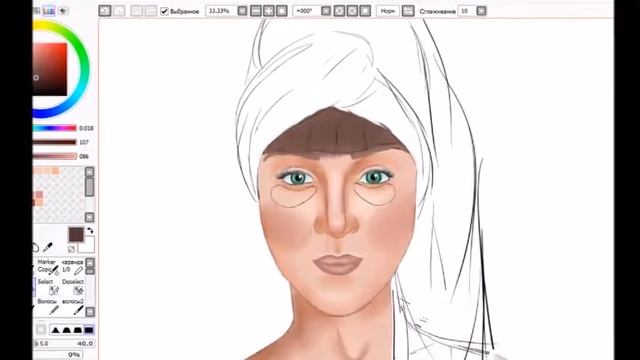Select the second rounded brush edge shape
Viewport: 640px width, 360px height.
pos(67,329)
